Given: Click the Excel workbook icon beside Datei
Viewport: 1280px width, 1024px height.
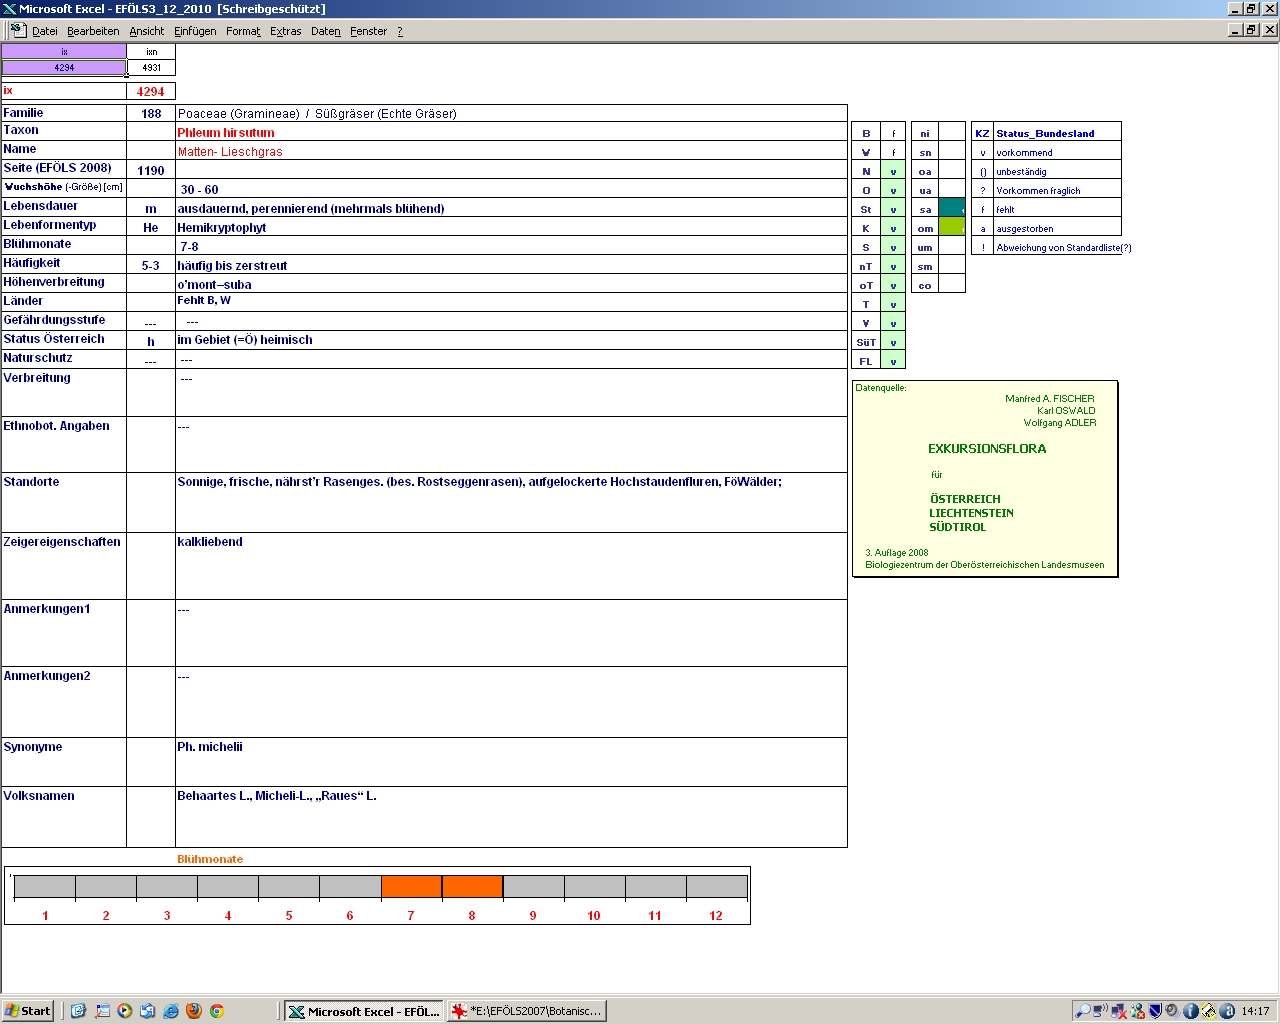Looking at the screenshot, I should click(x=18, y=31).
